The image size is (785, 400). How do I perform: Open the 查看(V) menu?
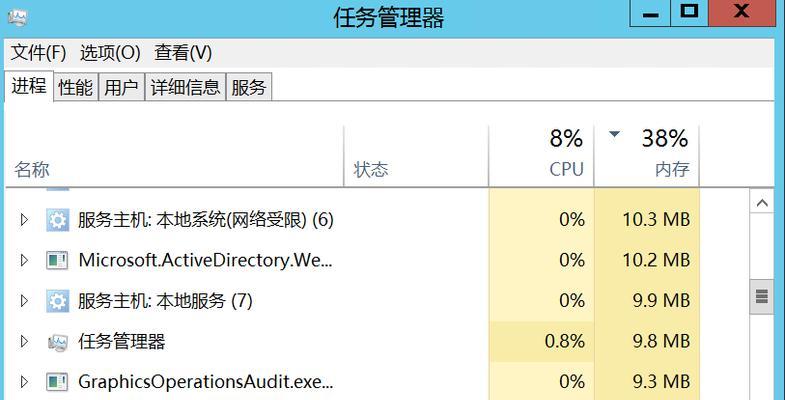click(x=183, y=53)
